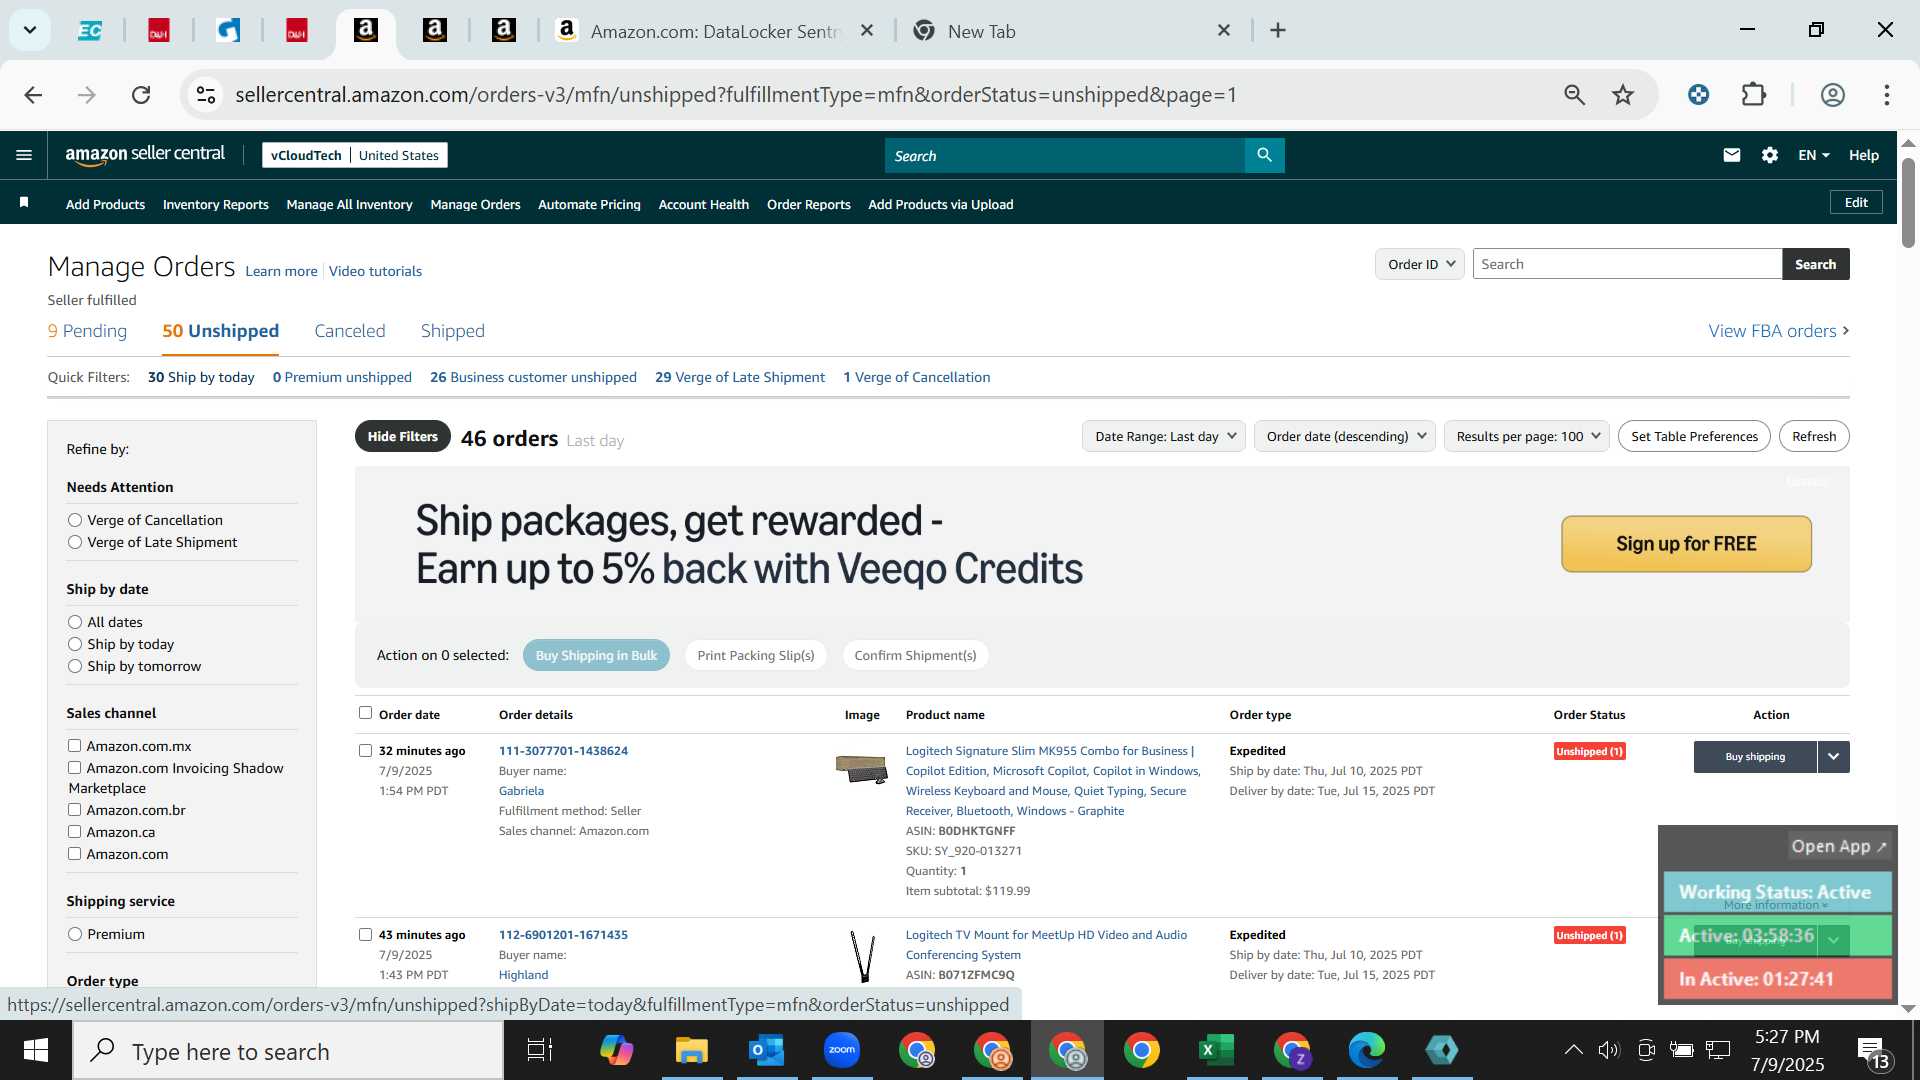Open Excel from the taskbar
The height and width of the screenshot is (1080, 1920).
[1216, 1050]
